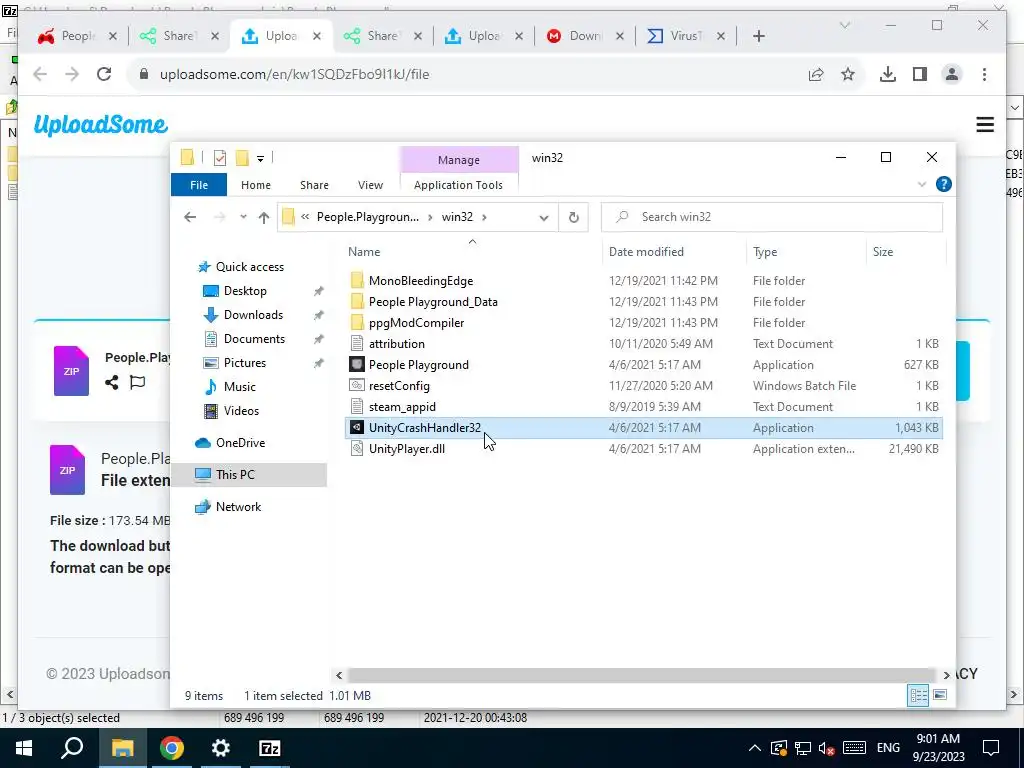The height and width of the screenshot is (768, 1024).
Task: Switch to Details view layout icon
Action: click(918, 695)
